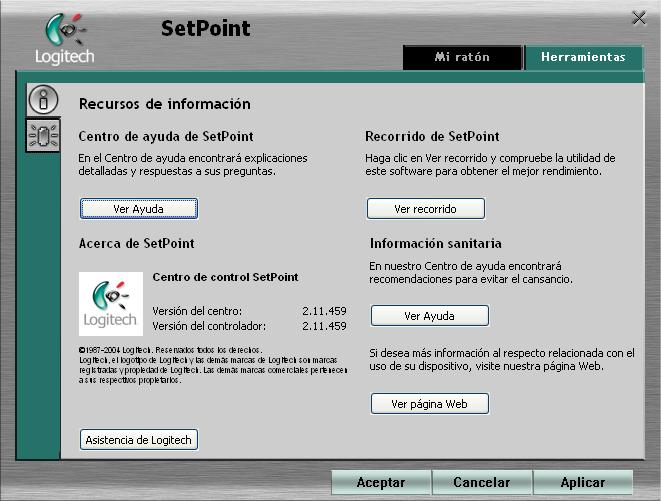Click the Versión del centro value 2.11.459
Image resolution: width=661 pixels, height=501 pixels.
point(324,311)
